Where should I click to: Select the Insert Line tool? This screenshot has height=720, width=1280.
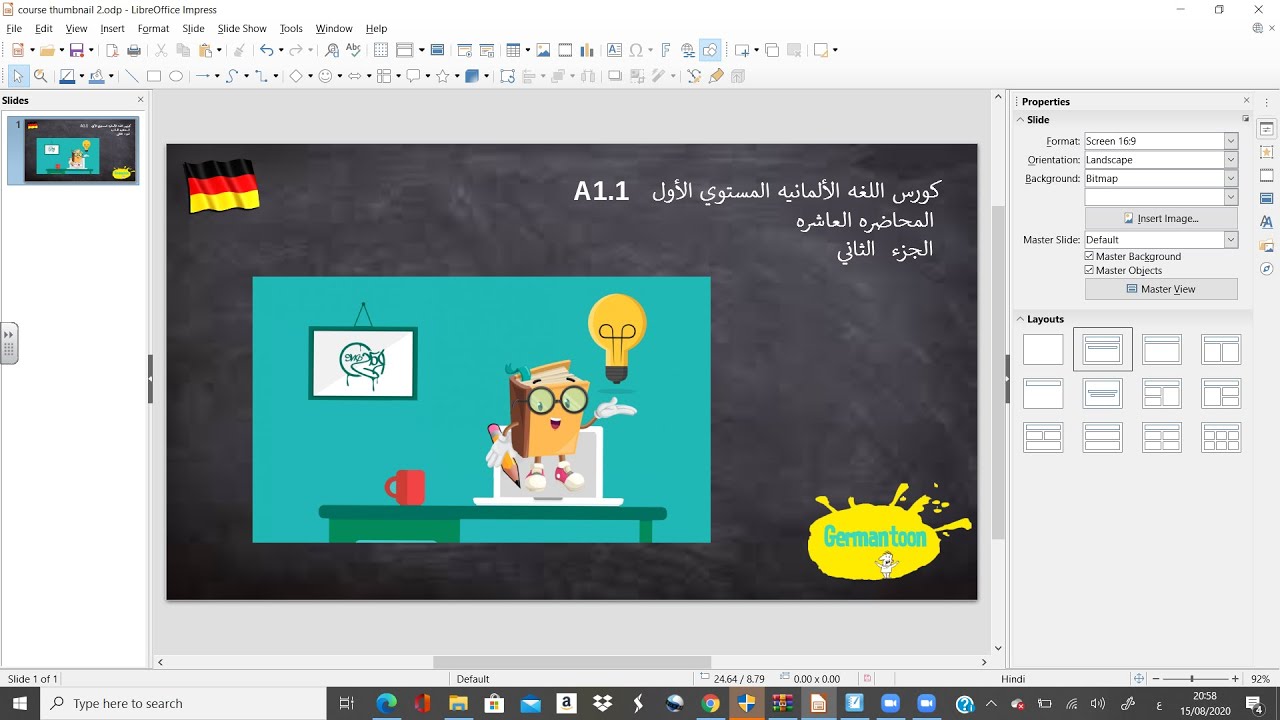[x=131, y=76]
